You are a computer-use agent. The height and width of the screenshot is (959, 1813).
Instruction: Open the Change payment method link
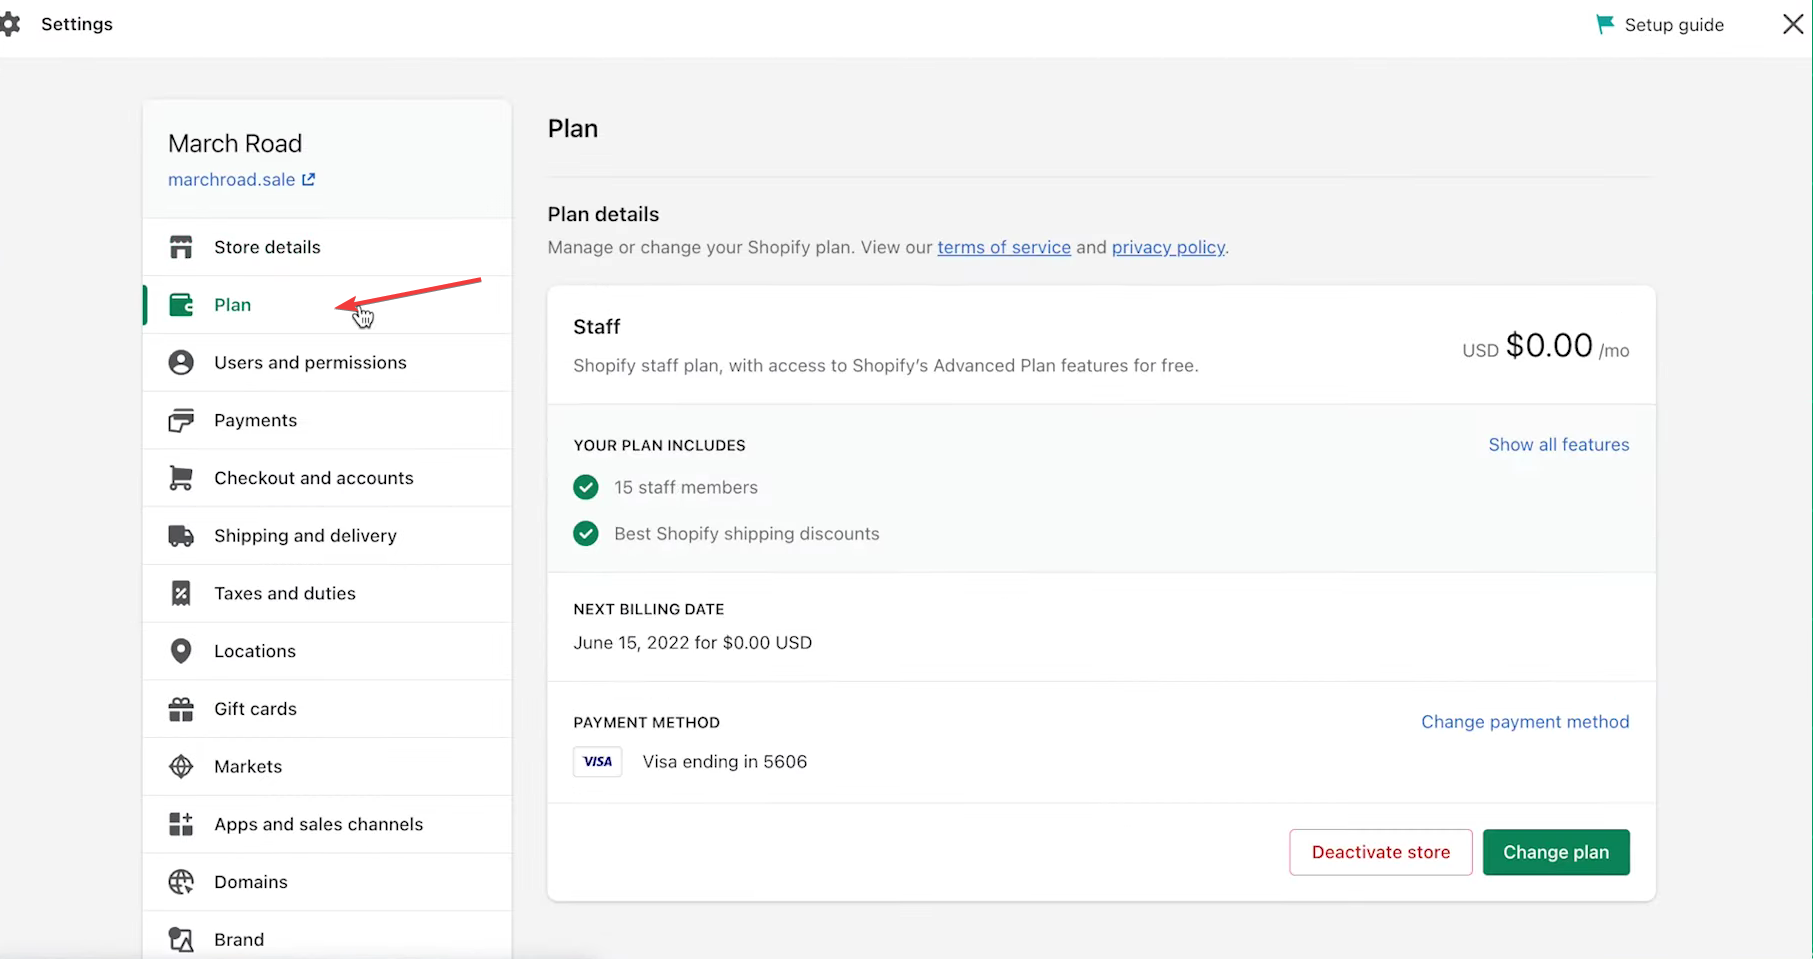(x=1524, y=722)
